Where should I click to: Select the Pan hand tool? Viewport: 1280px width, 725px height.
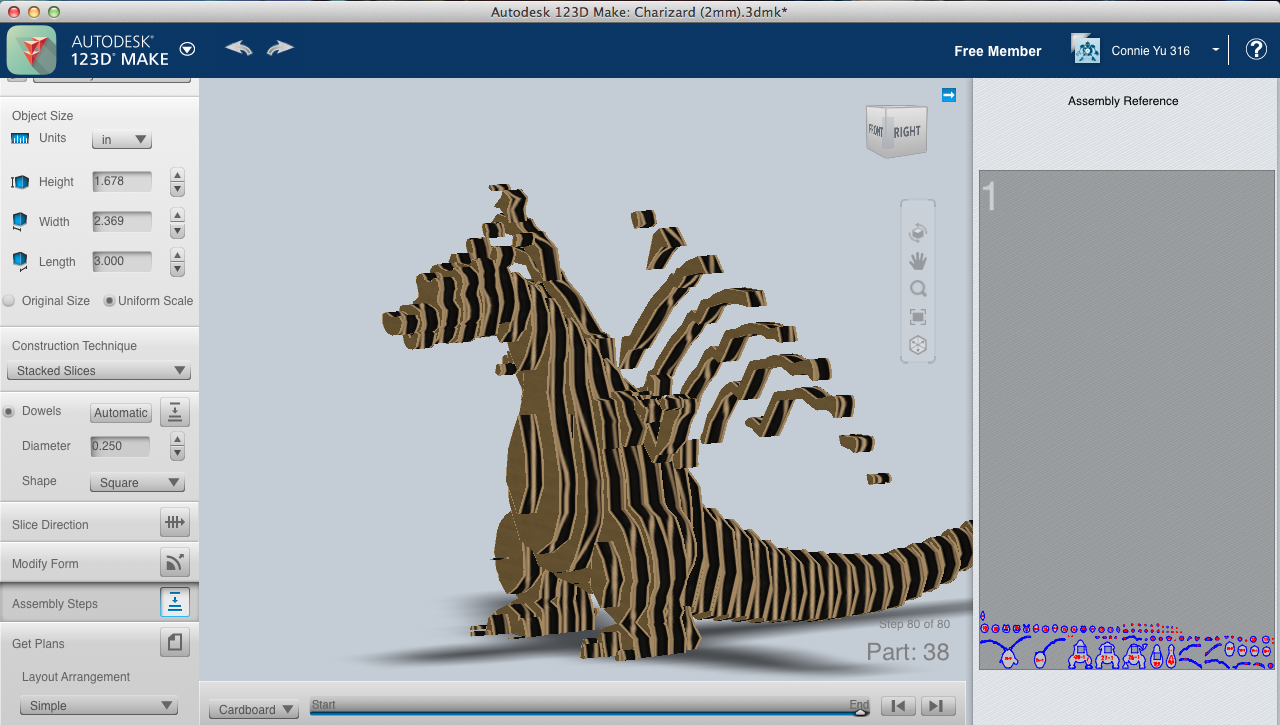(x=918, y=261)
